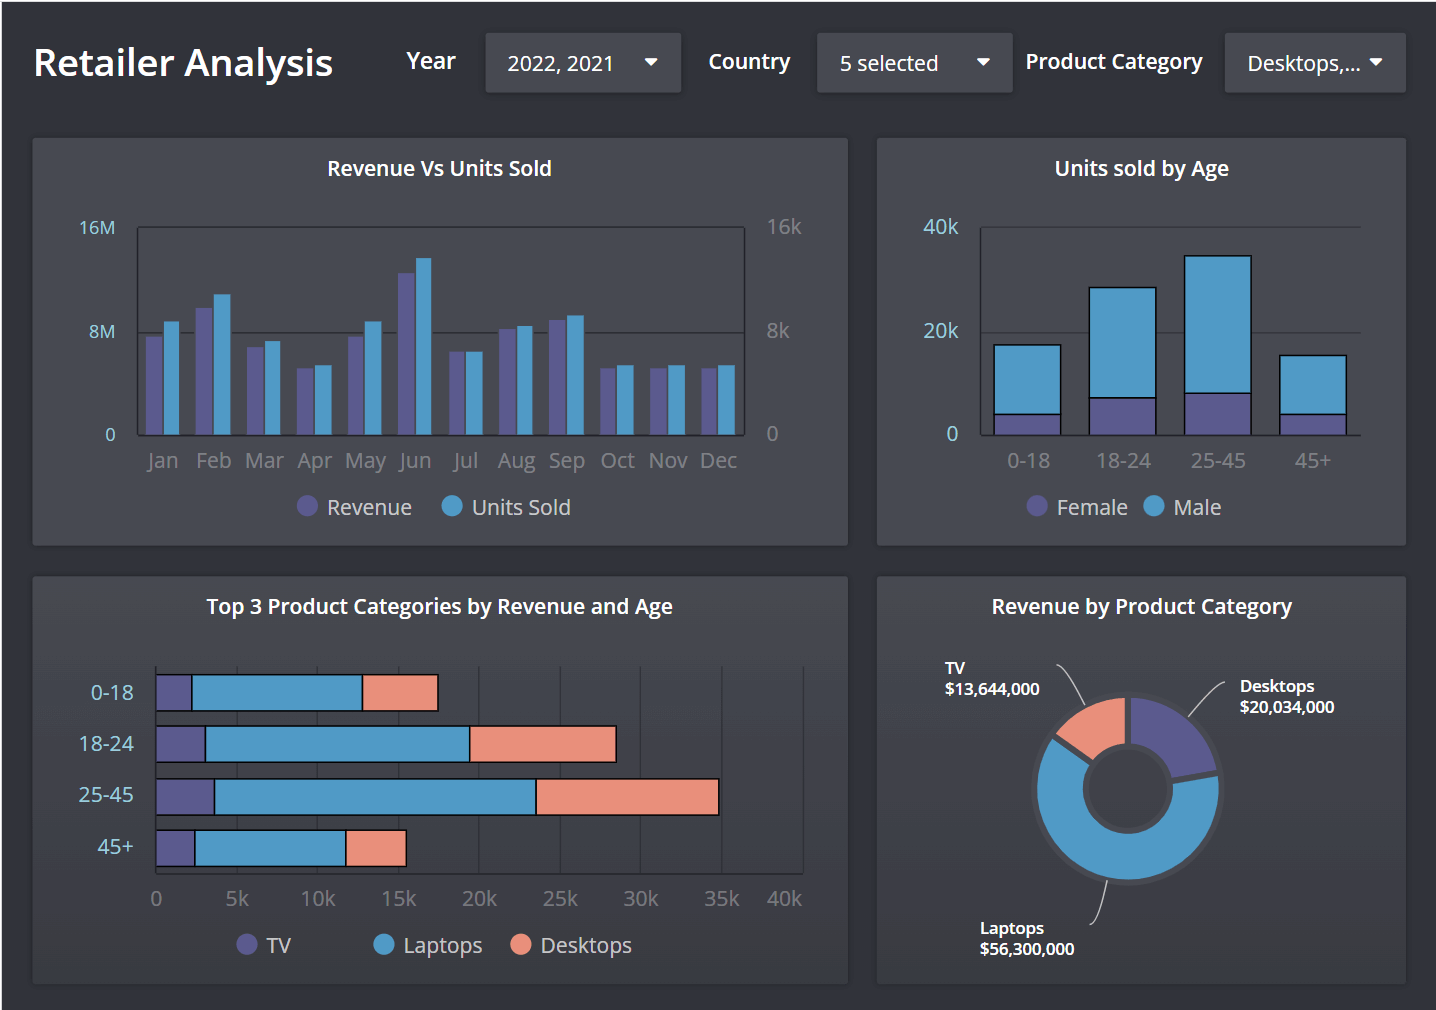The height and width of the screenshot is (1010, 1436).
Task: Toggle the Units Sold legend item
Action: [506, 507]
